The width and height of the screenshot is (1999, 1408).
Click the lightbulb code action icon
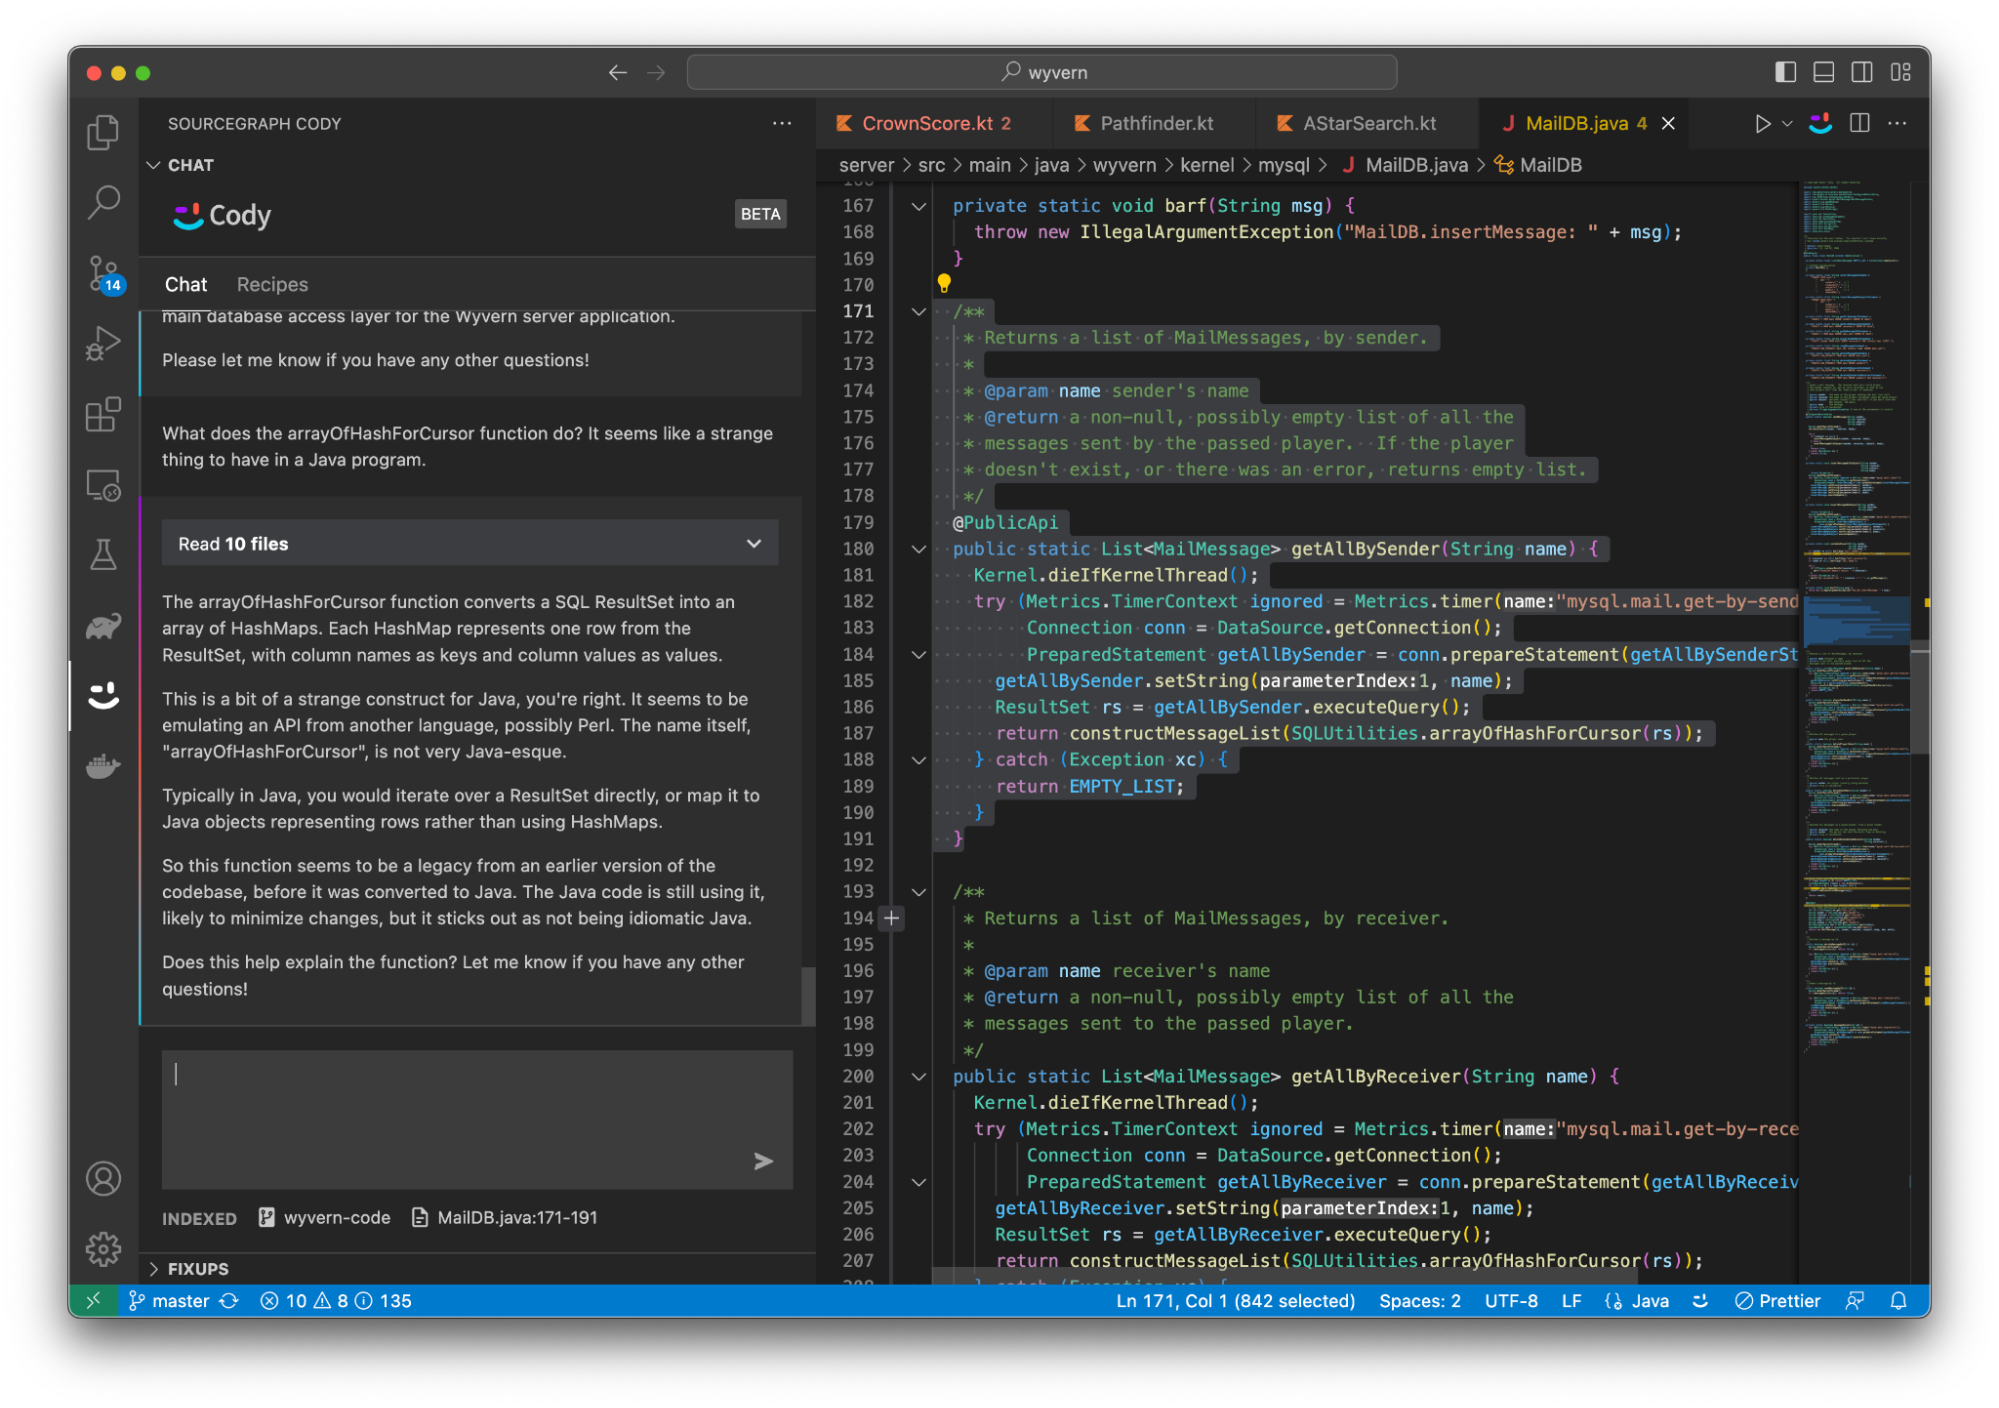943,284
